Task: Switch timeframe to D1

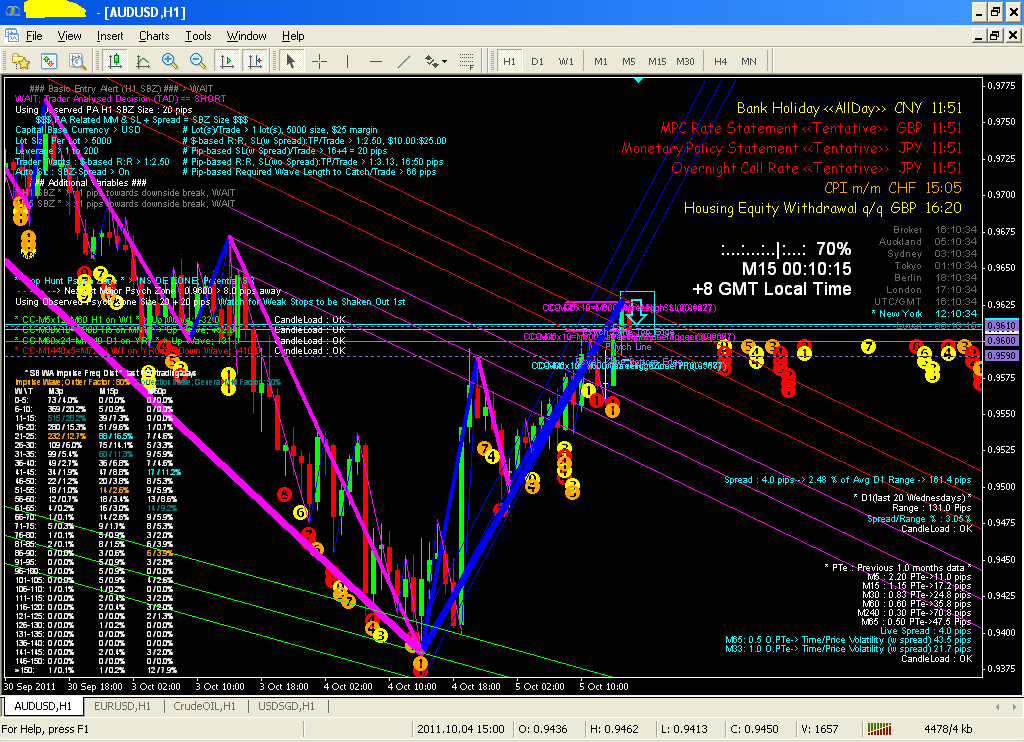Action: click(537, 61)
